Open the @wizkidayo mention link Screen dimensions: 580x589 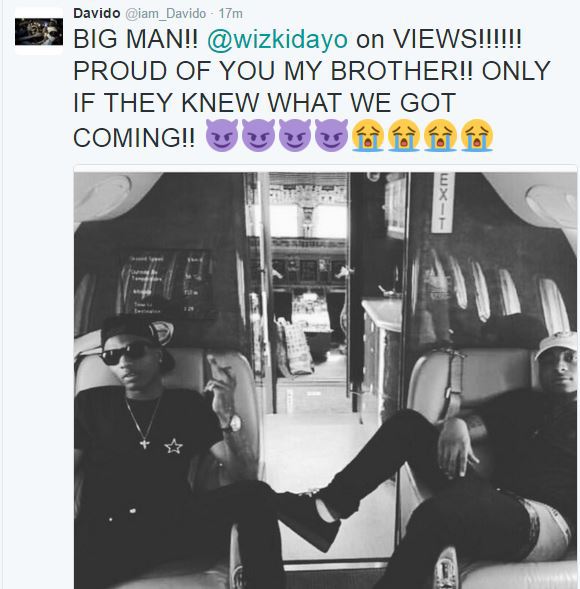click(277, 39)
